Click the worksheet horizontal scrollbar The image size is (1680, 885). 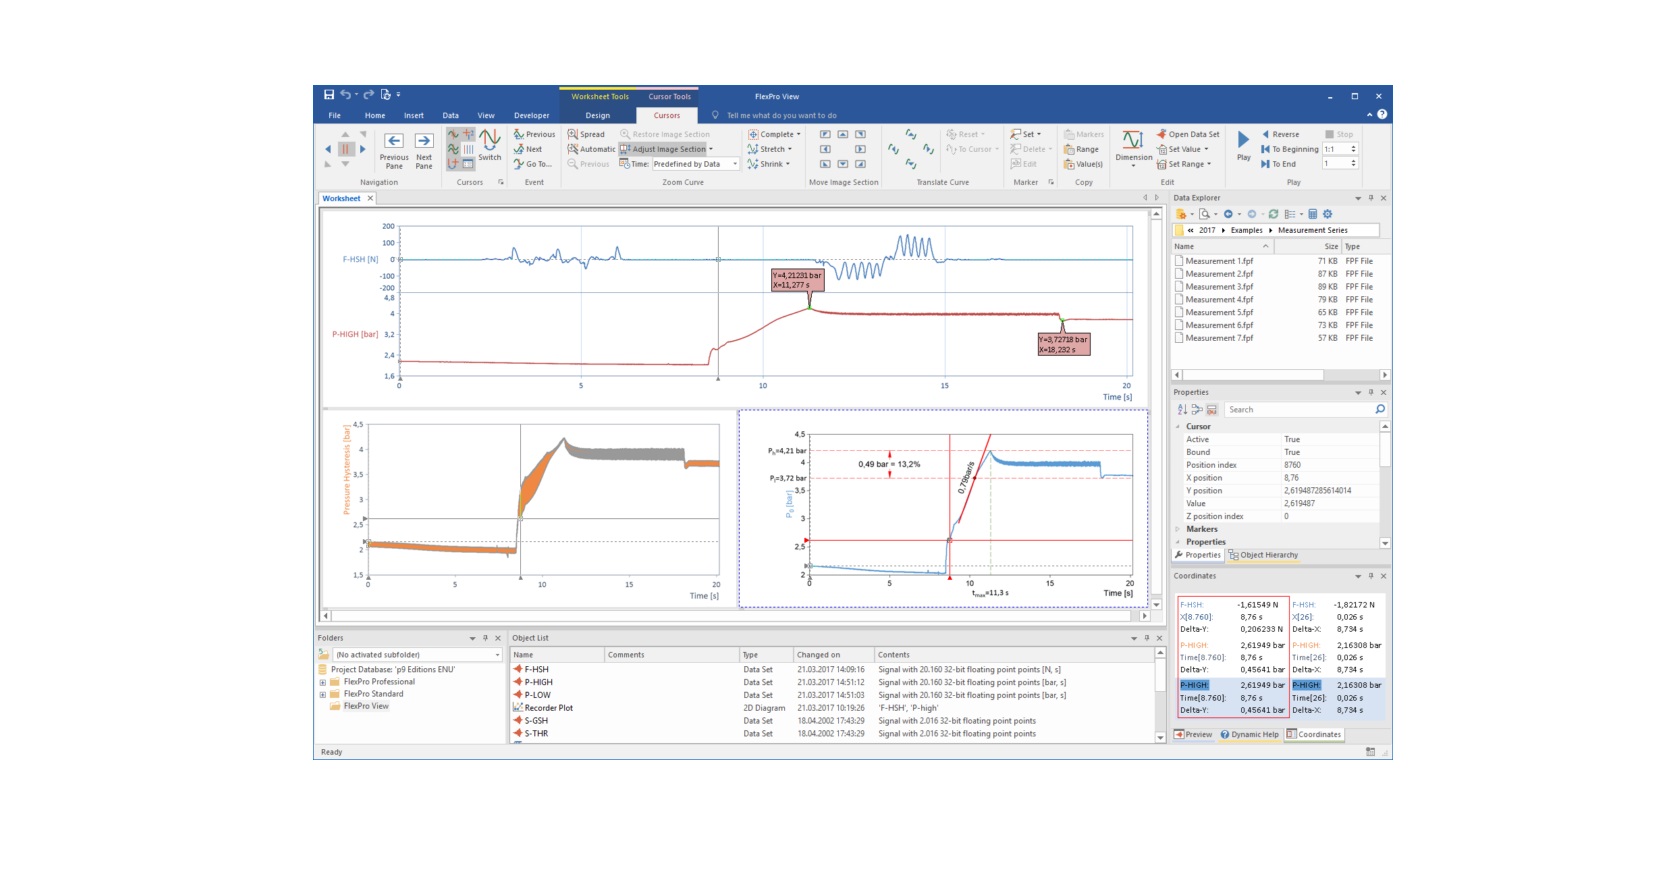(735, 616)
